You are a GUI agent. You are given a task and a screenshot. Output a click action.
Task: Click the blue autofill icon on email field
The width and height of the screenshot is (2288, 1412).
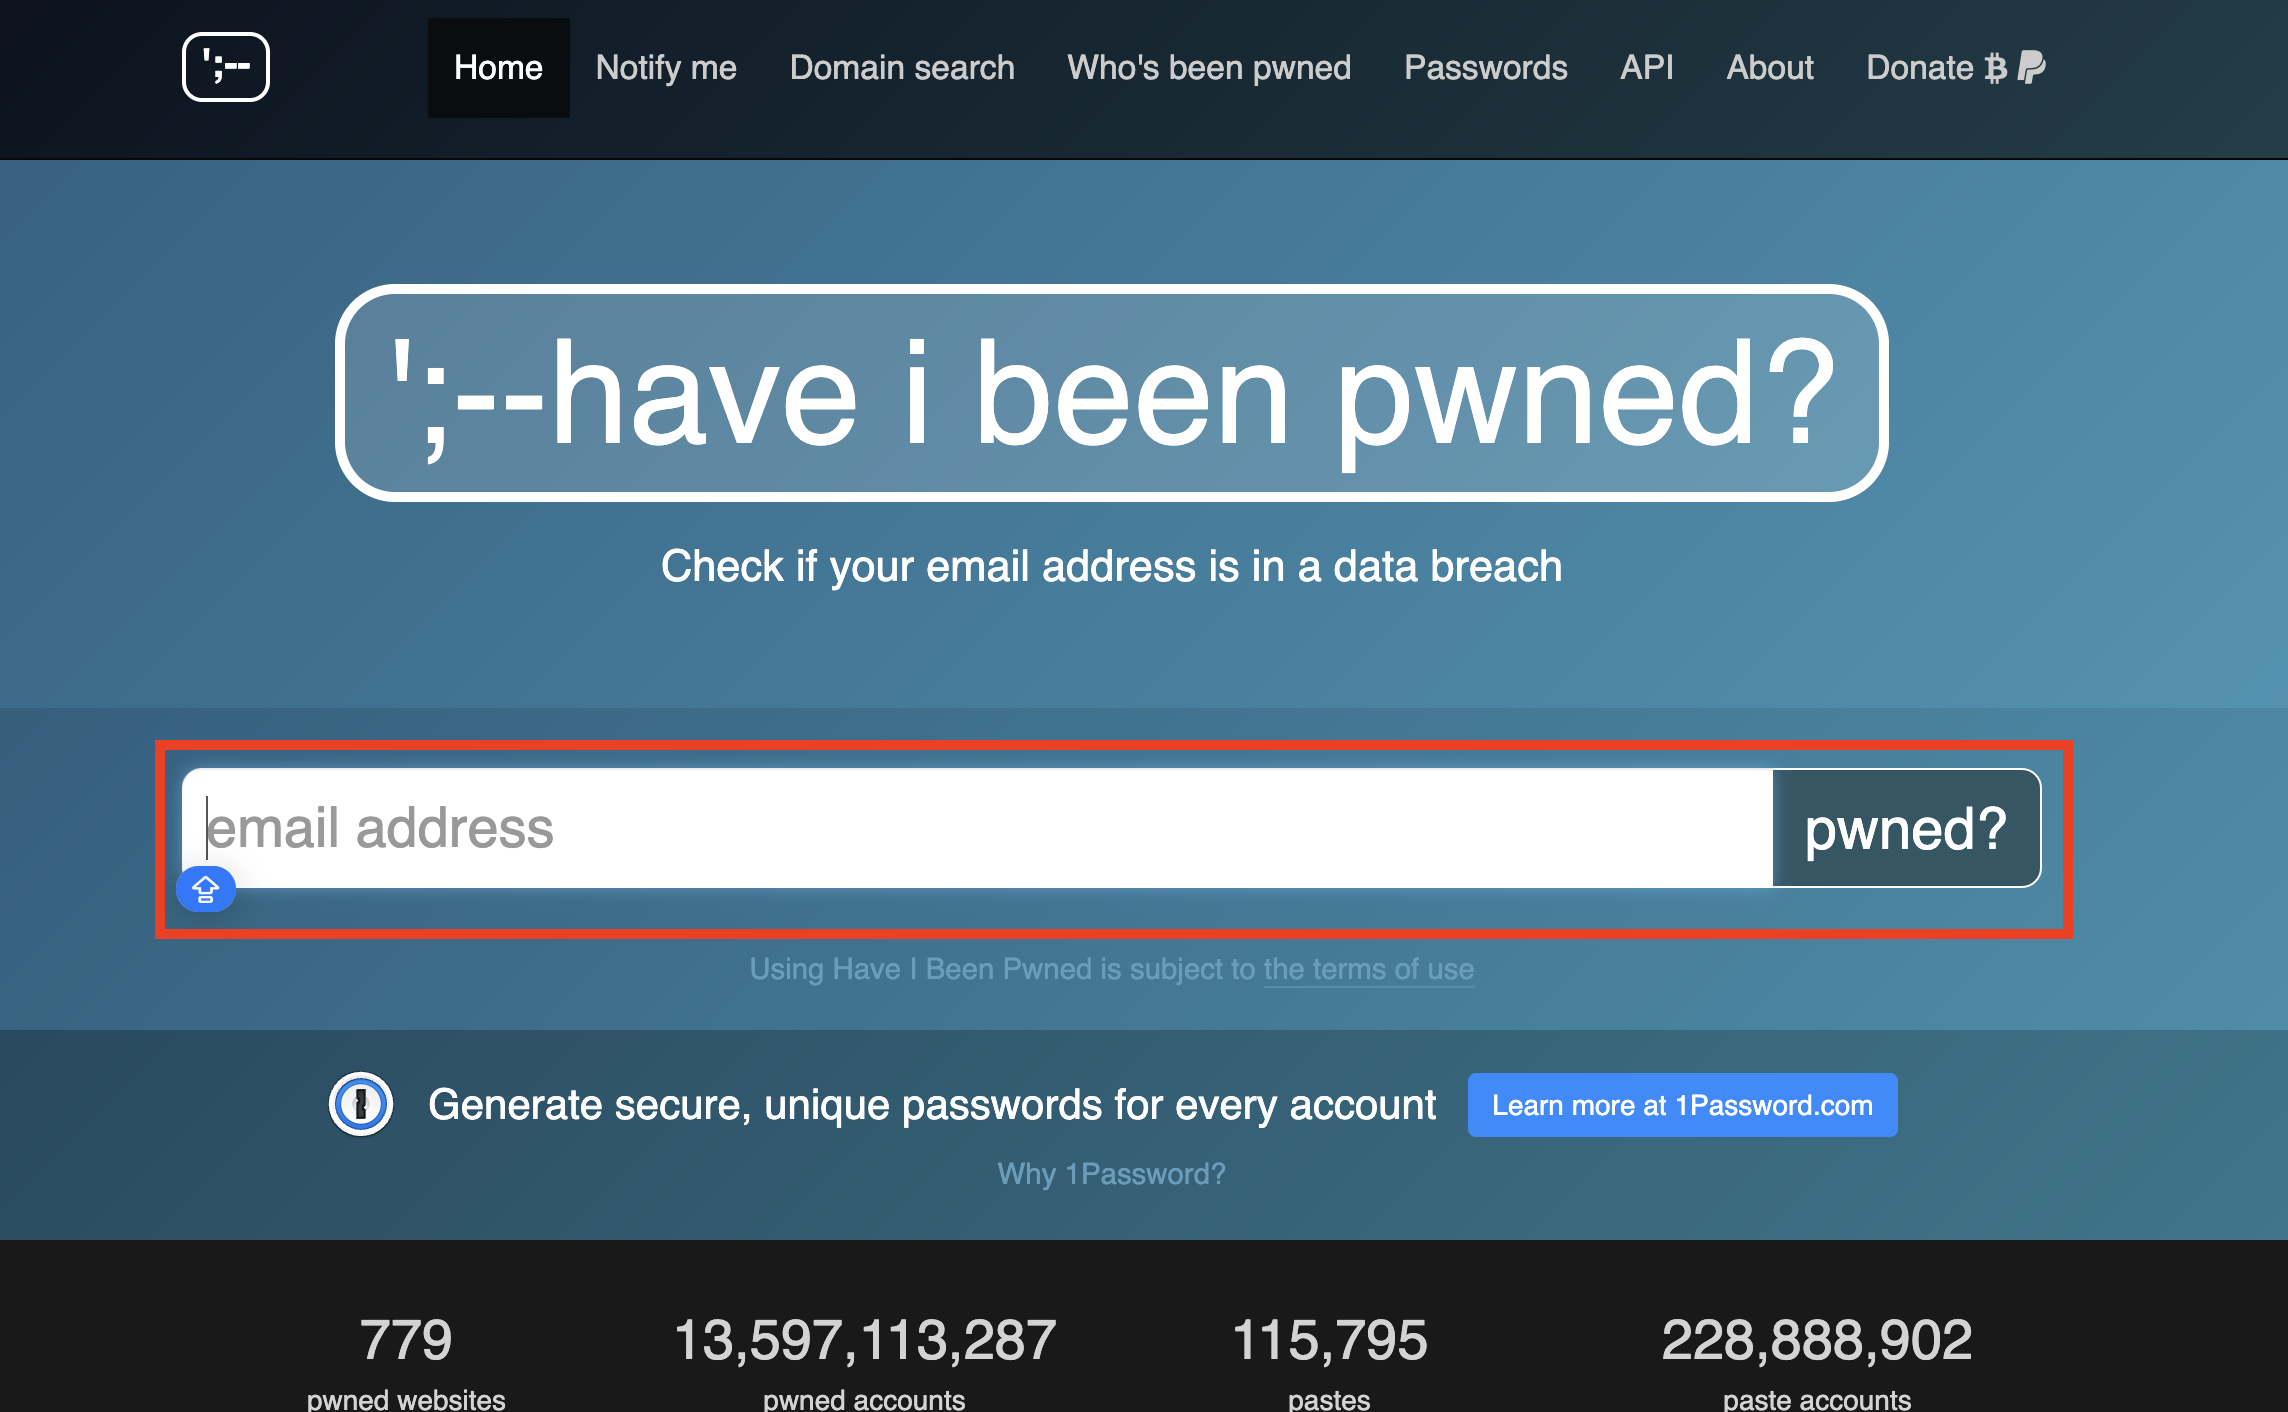pyautogui.click(x=206, y=889)
